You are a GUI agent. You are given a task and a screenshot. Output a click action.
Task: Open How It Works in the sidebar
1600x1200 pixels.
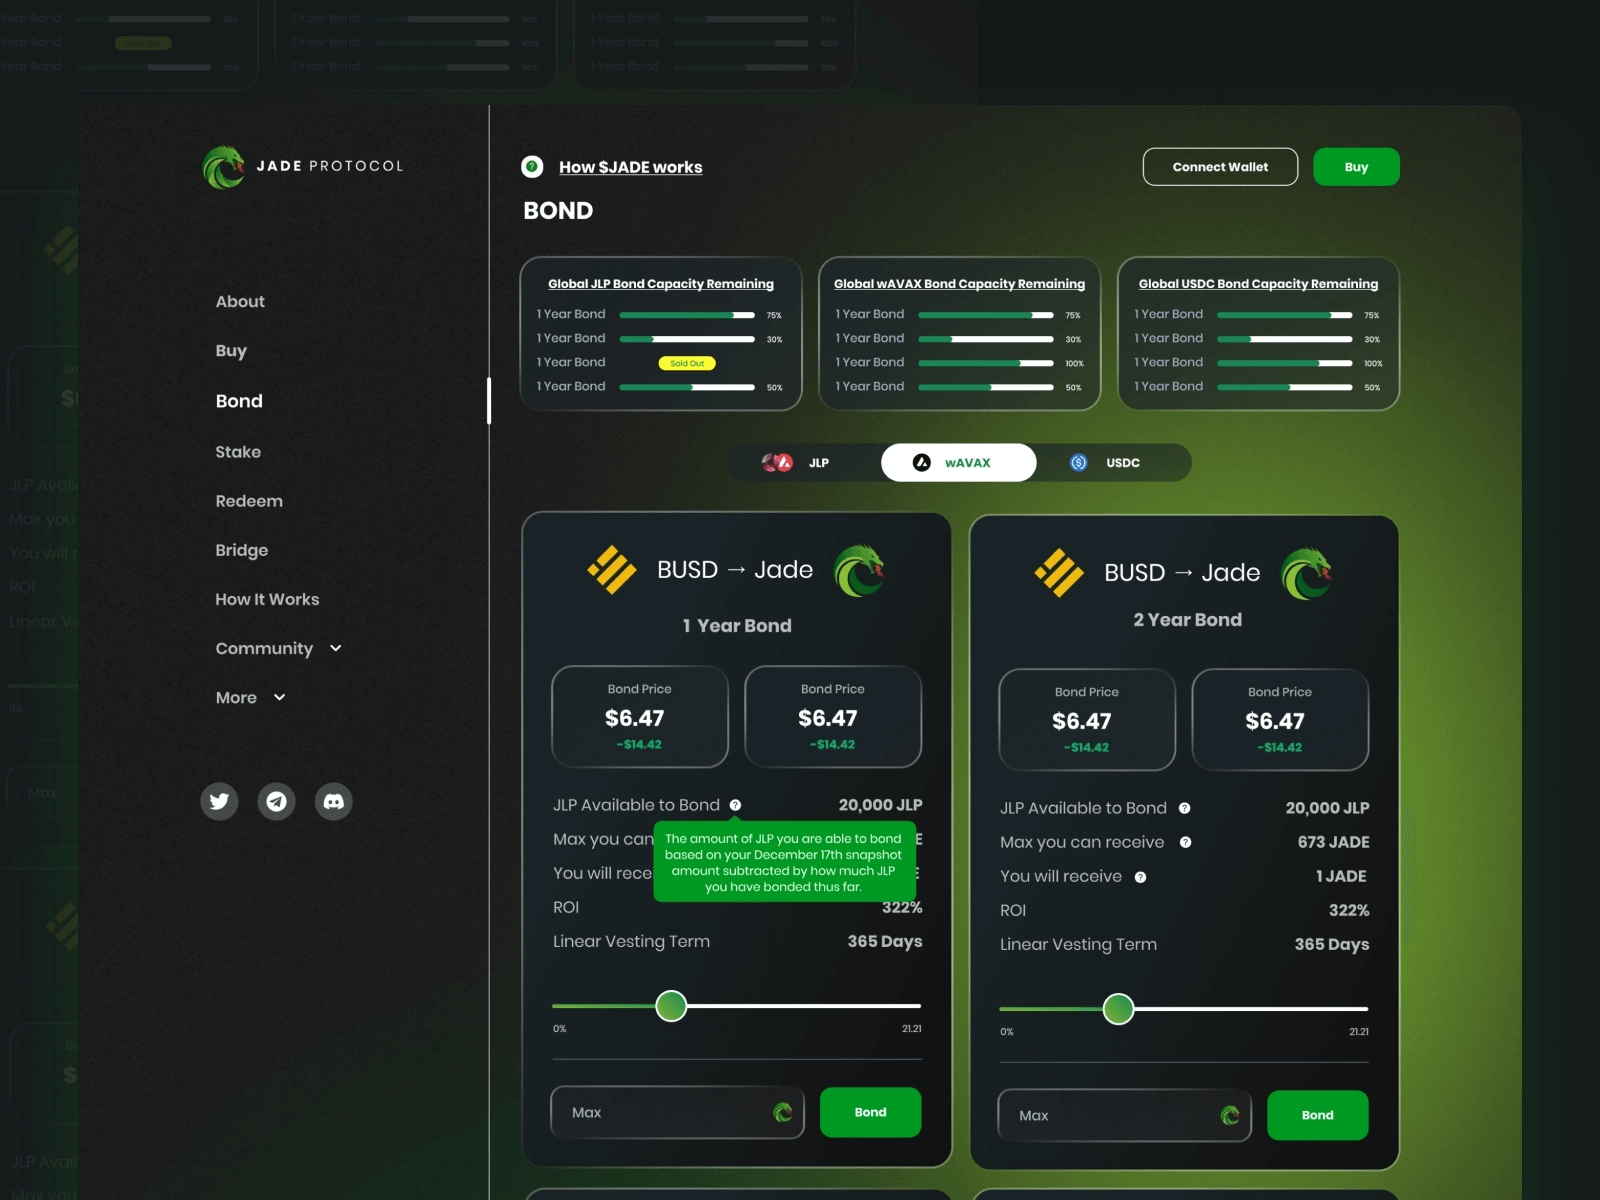[x=267, y=599]
